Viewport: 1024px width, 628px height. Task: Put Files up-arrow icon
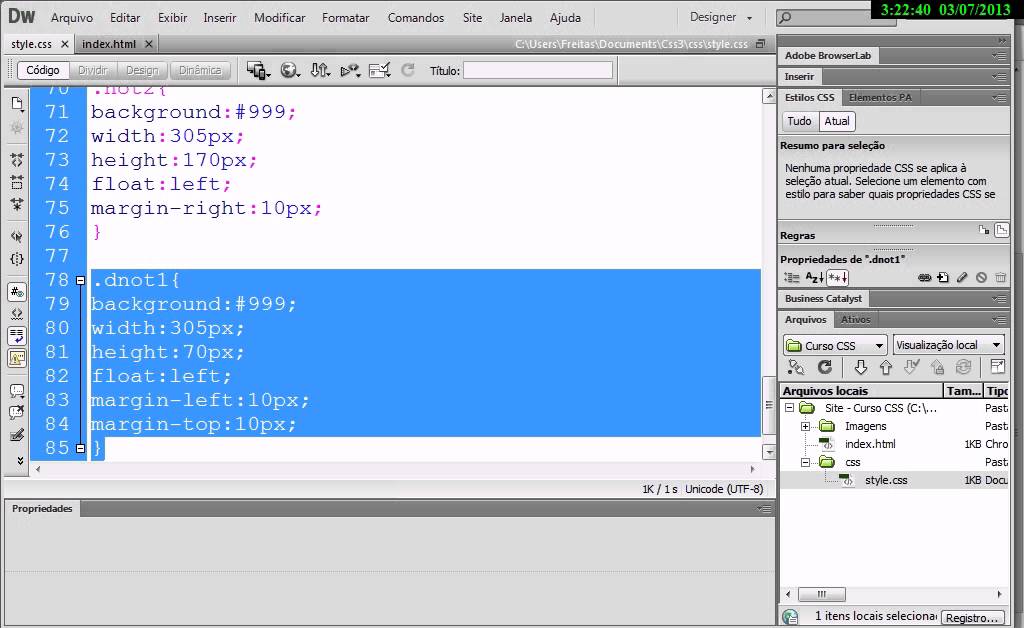(886, 368)
